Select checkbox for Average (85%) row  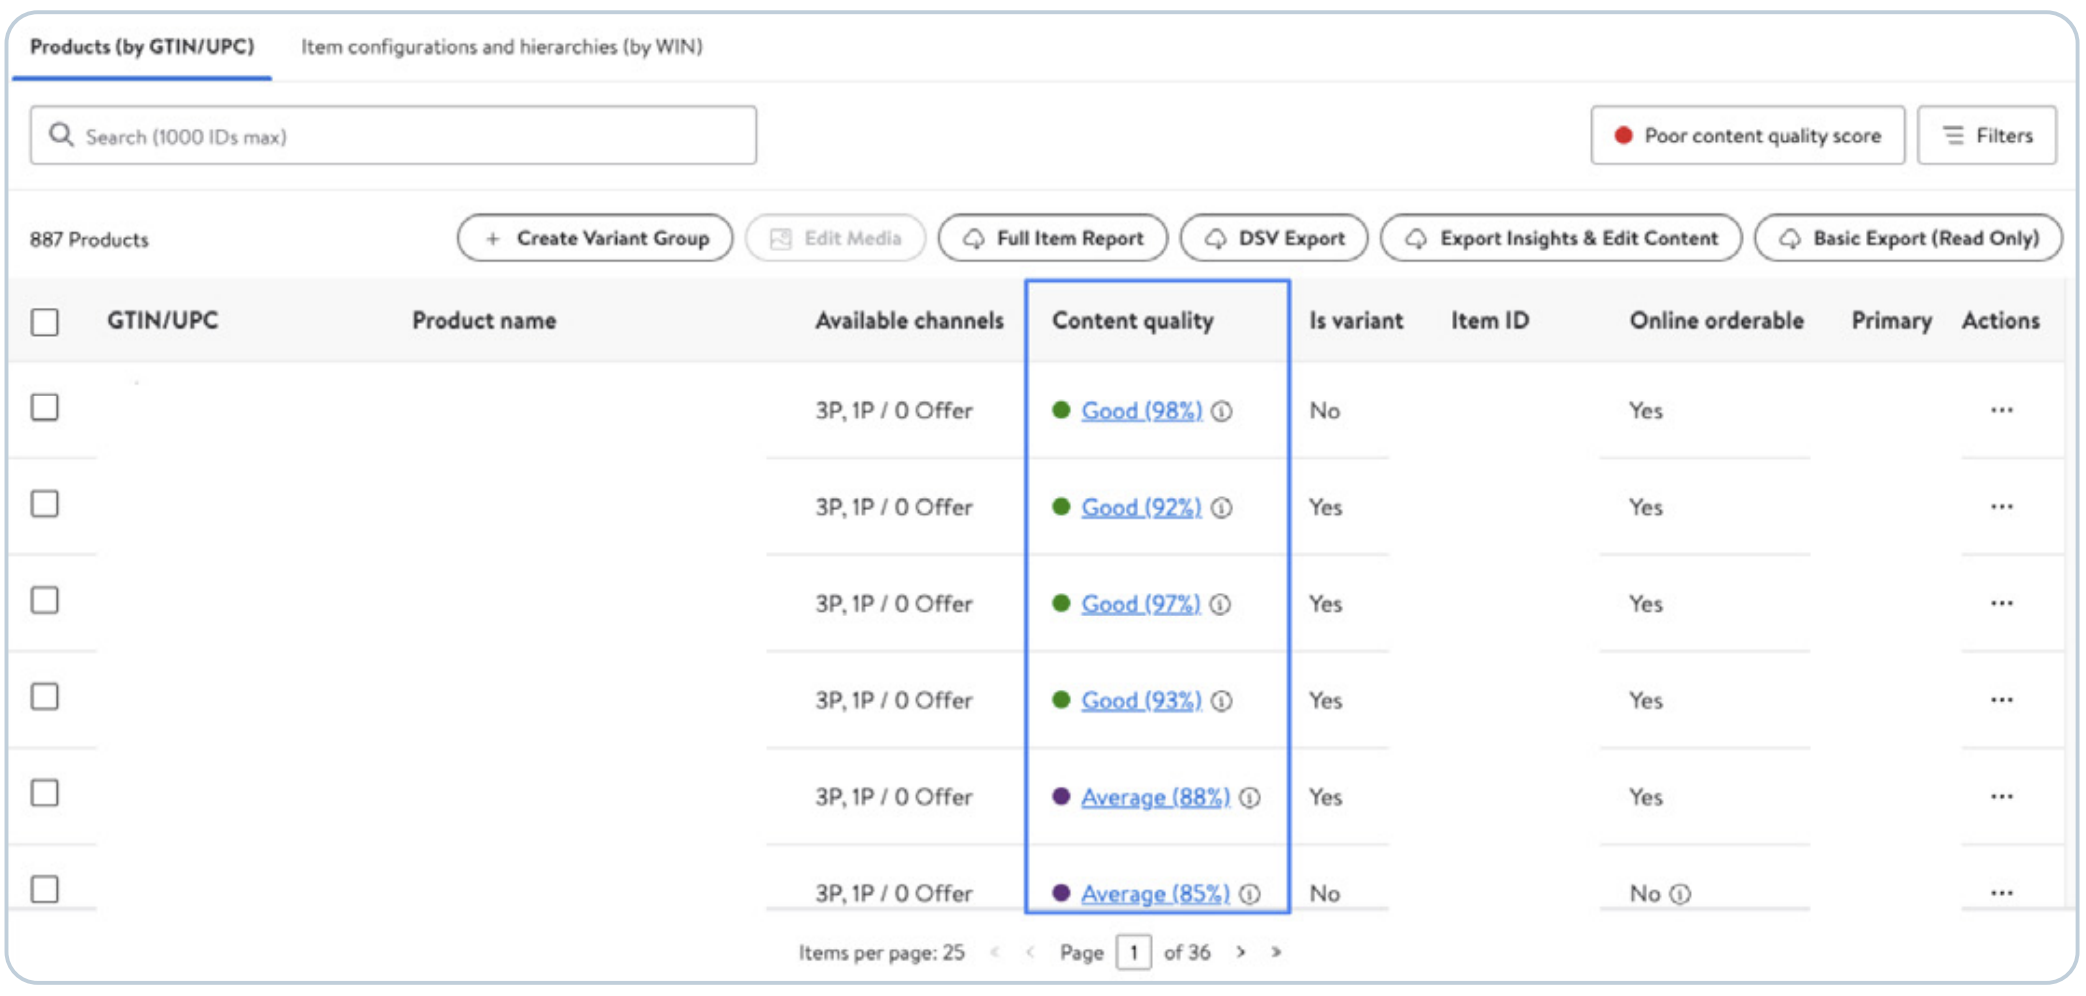[x=45, y=889]
